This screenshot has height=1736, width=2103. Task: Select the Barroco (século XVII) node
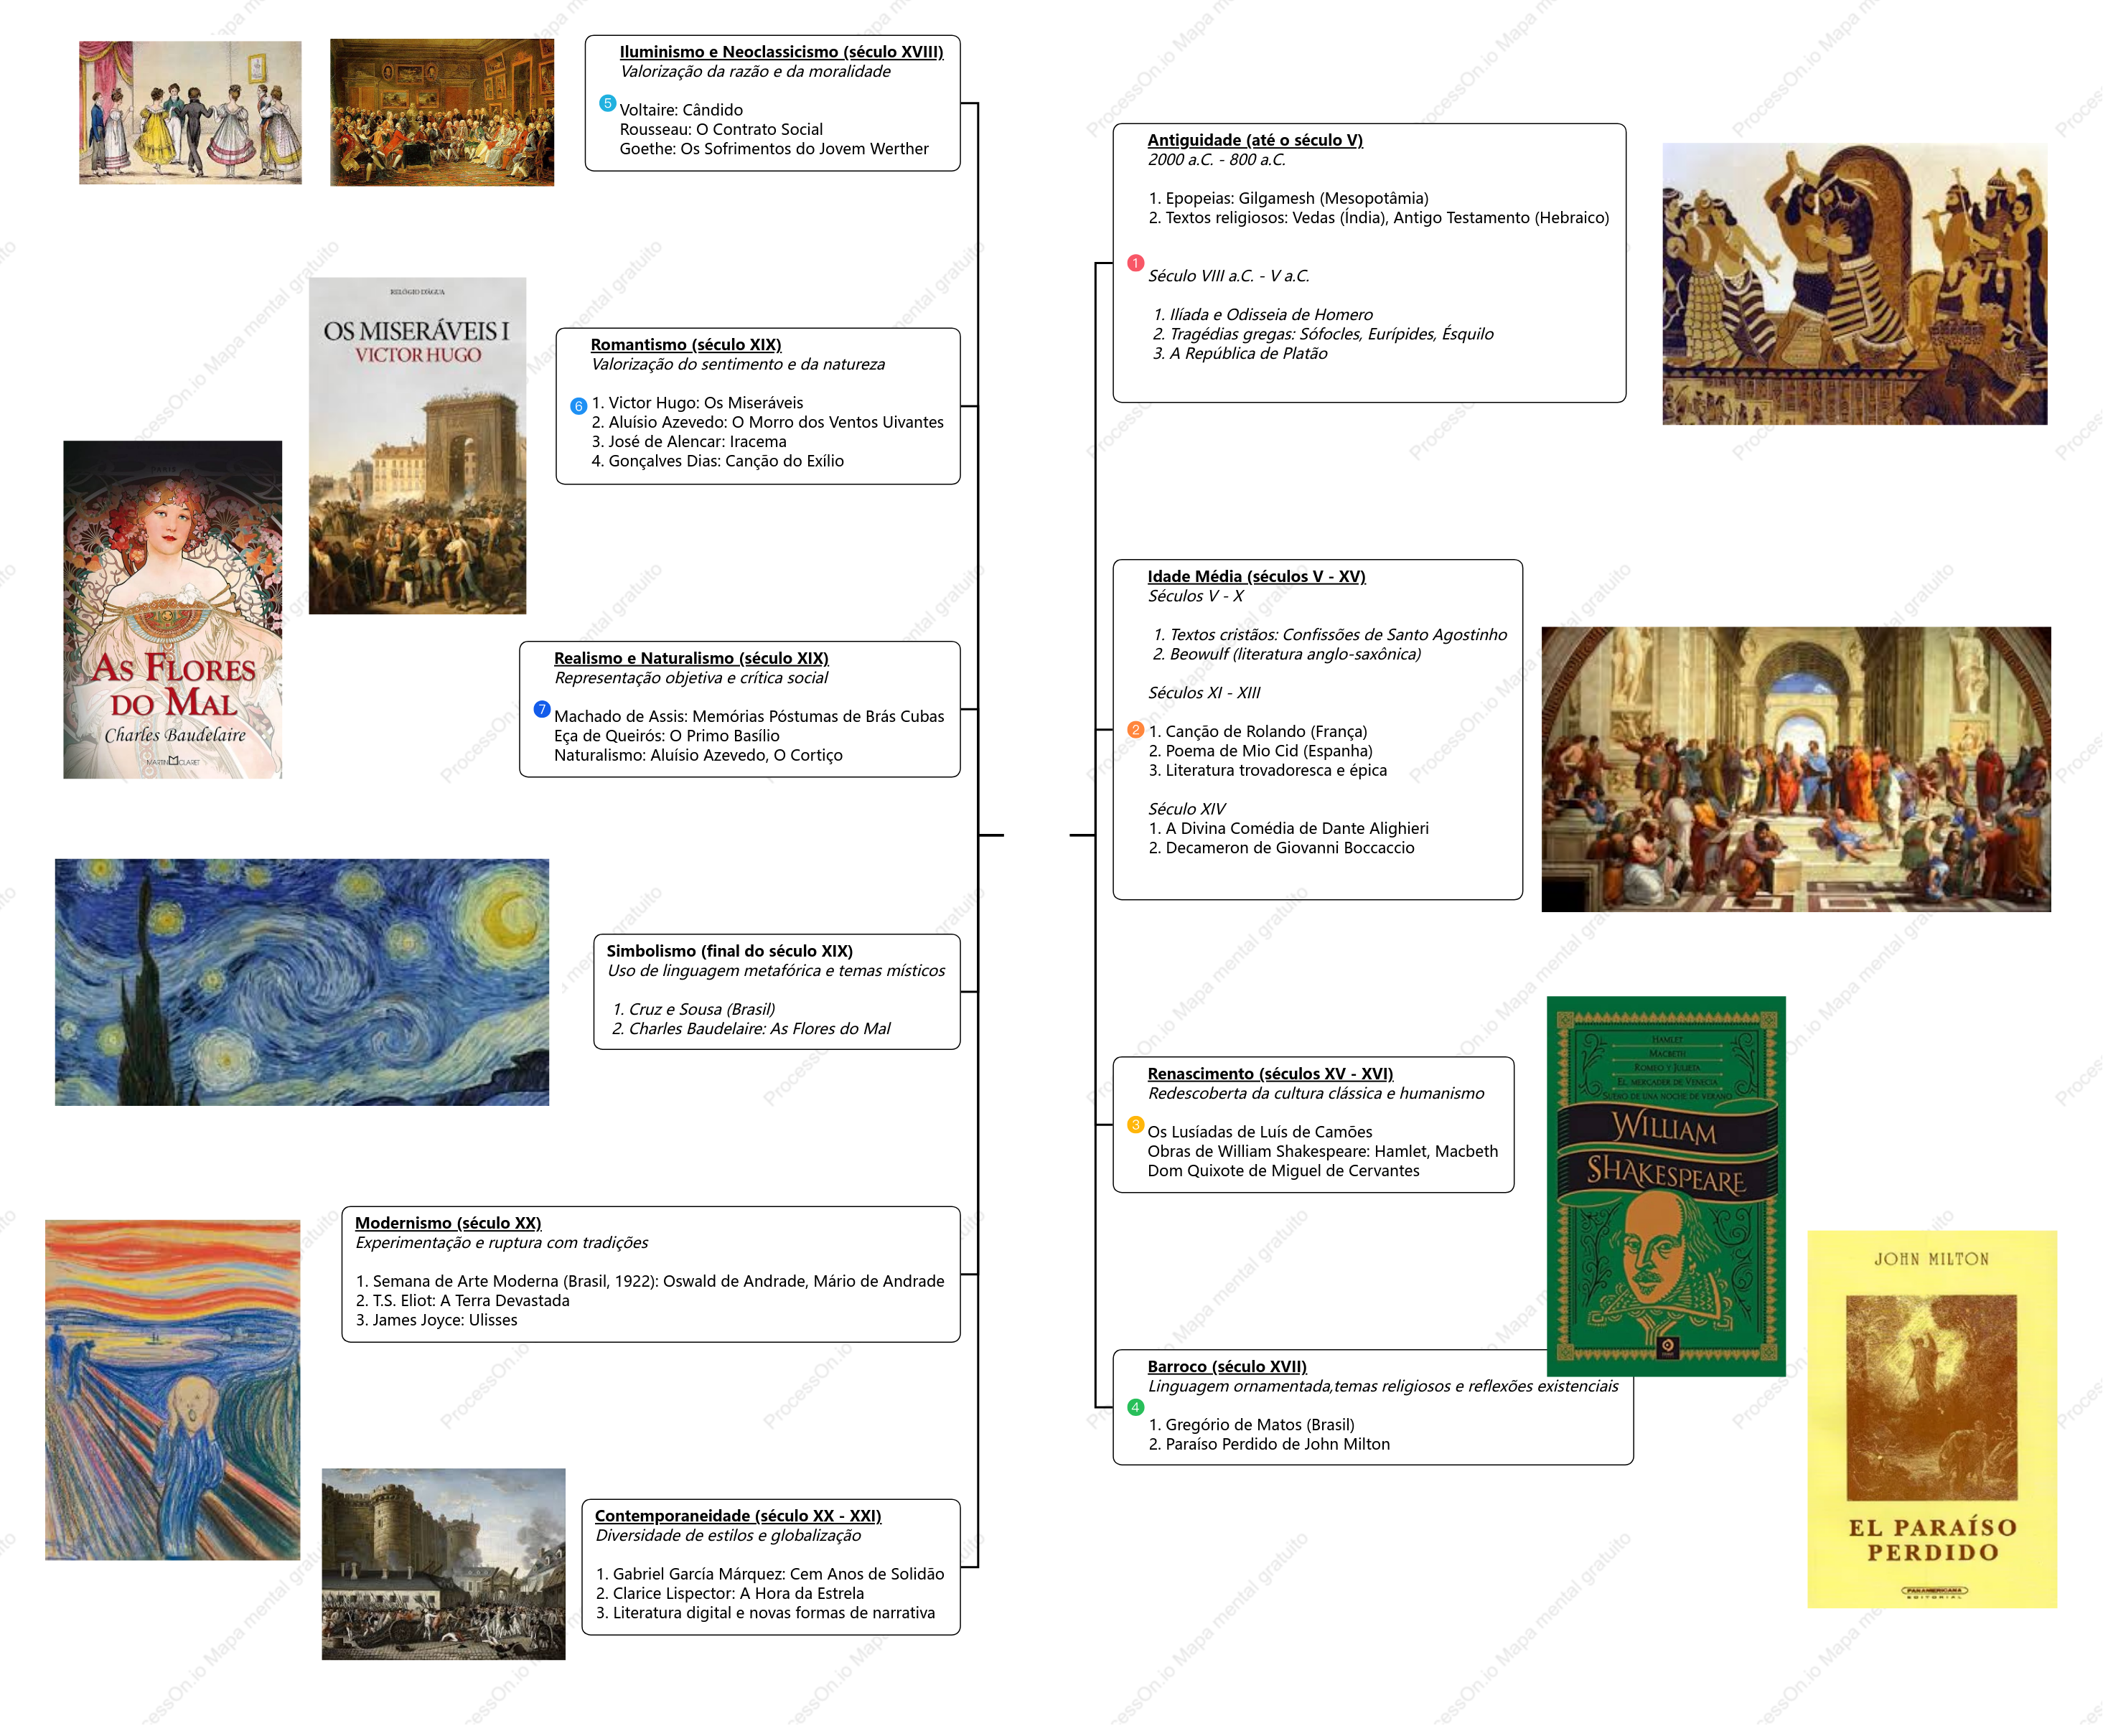[1372, 1408]
